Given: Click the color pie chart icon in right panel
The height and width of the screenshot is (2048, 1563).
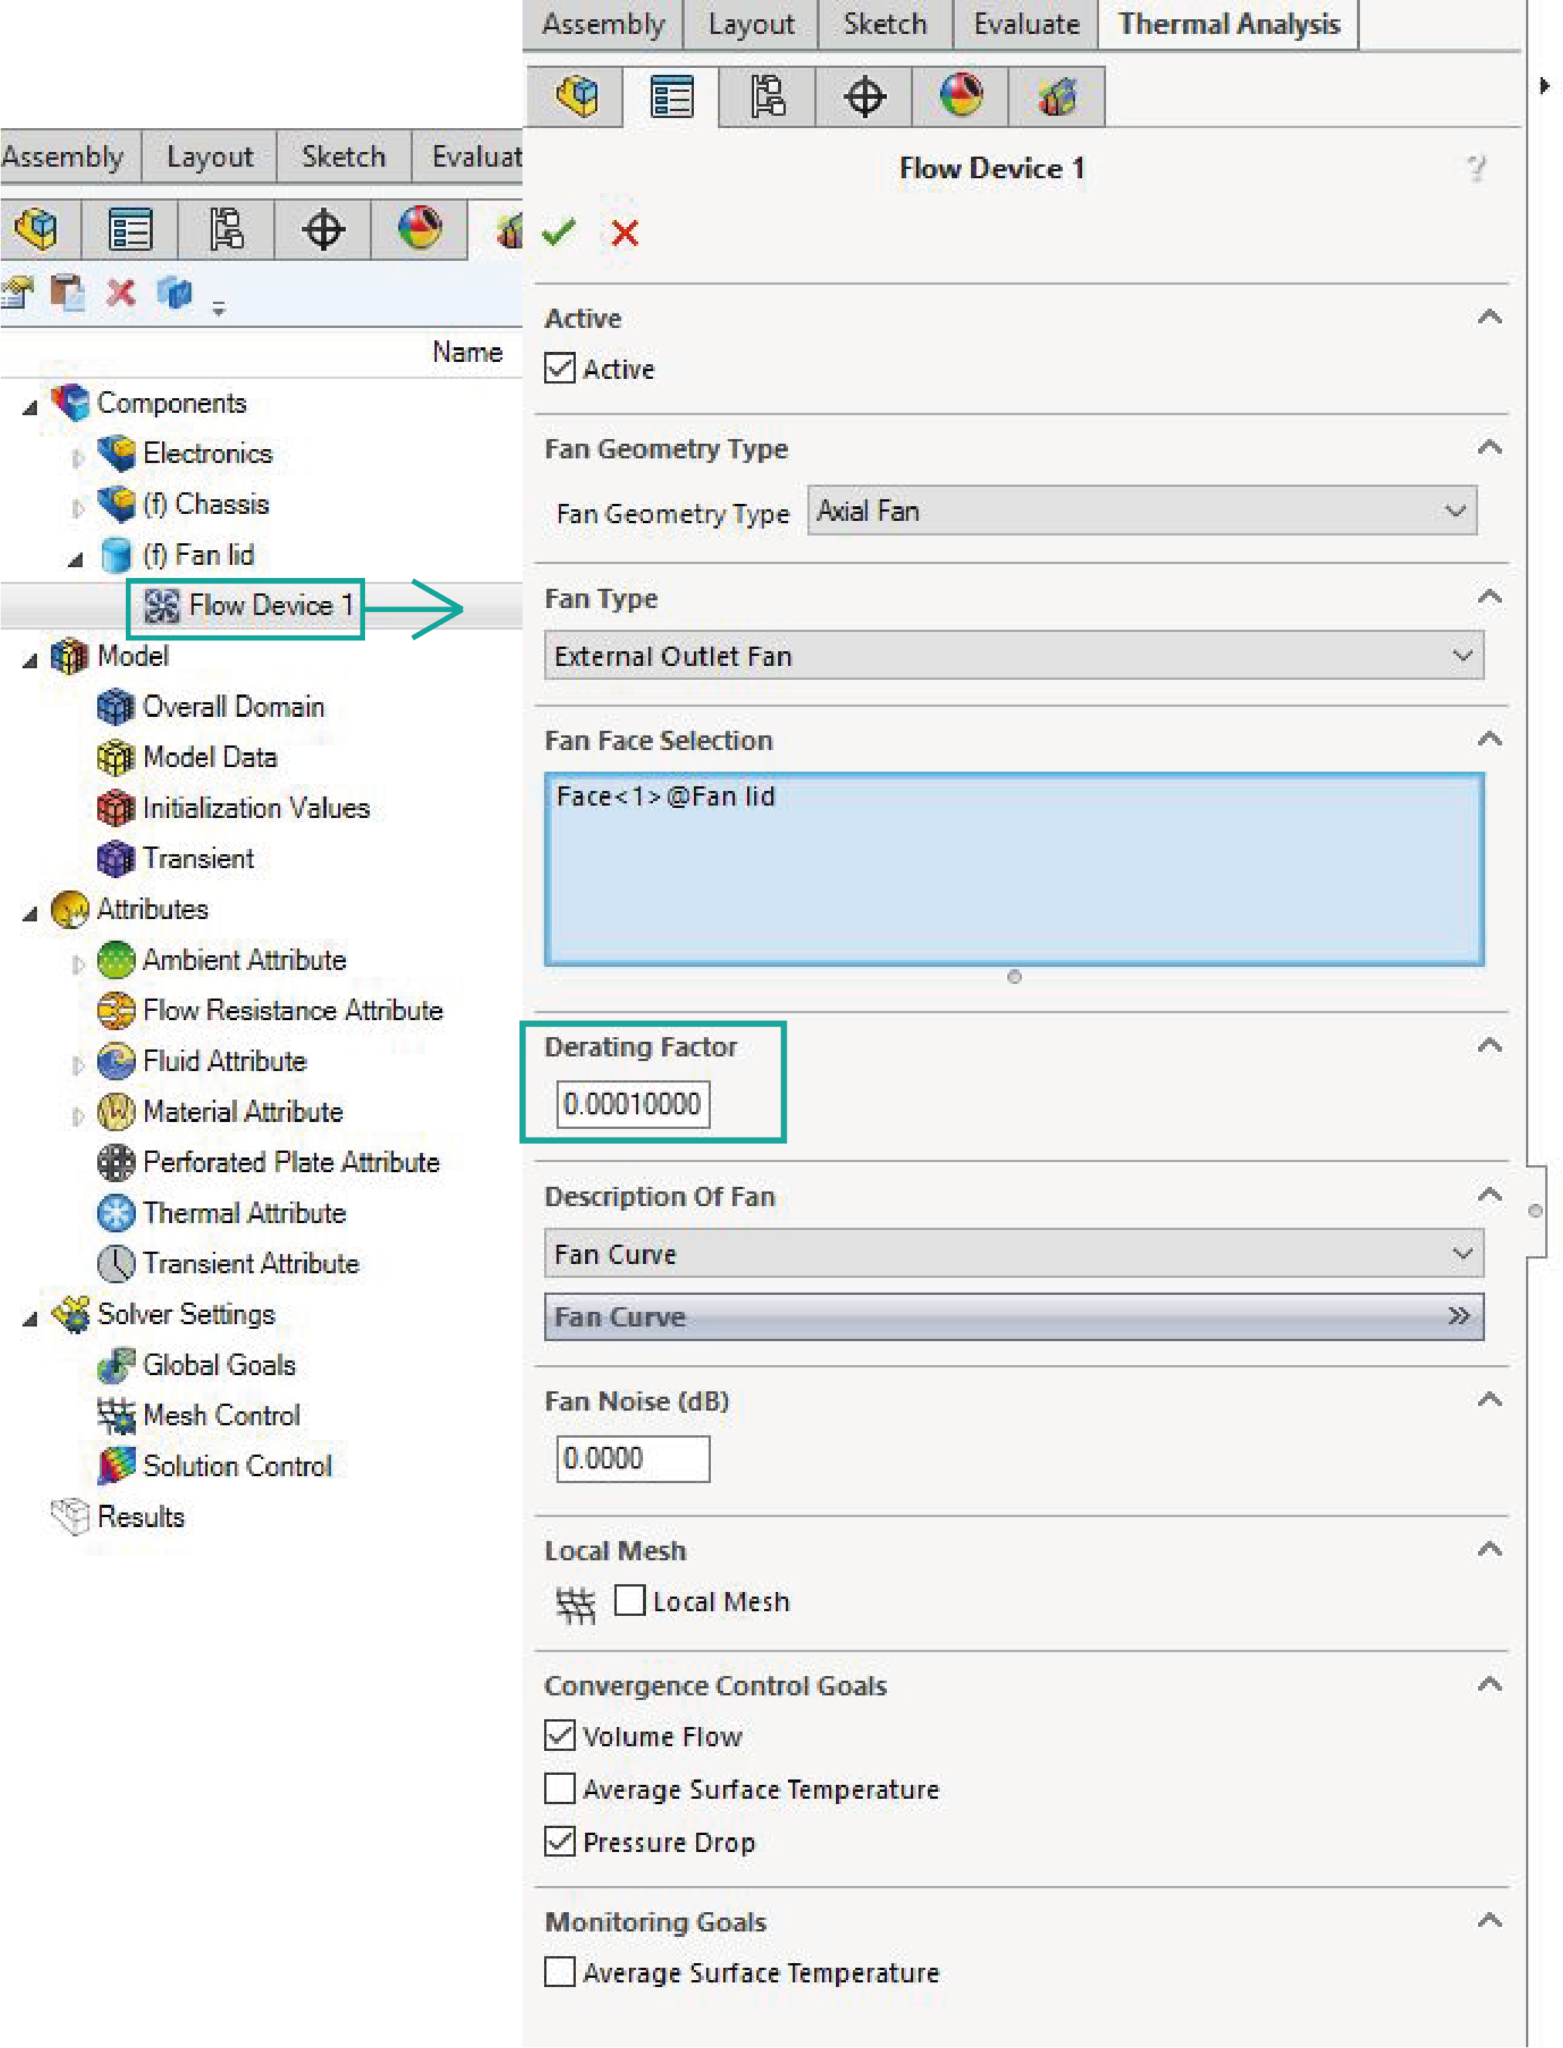Looking at the screenshot, I should click(960, 97).
